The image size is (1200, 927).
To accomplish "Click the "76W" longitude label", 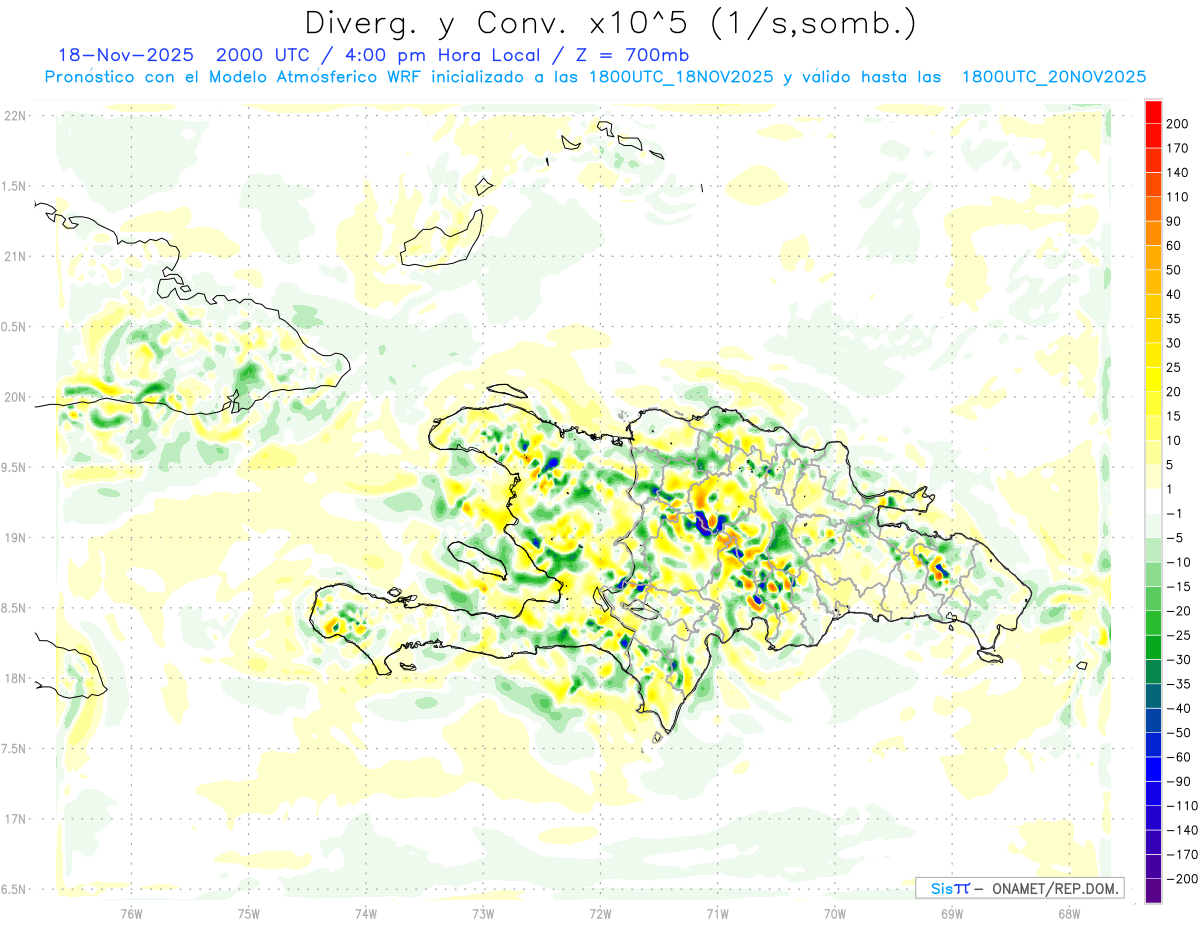I will pos(131,913).
